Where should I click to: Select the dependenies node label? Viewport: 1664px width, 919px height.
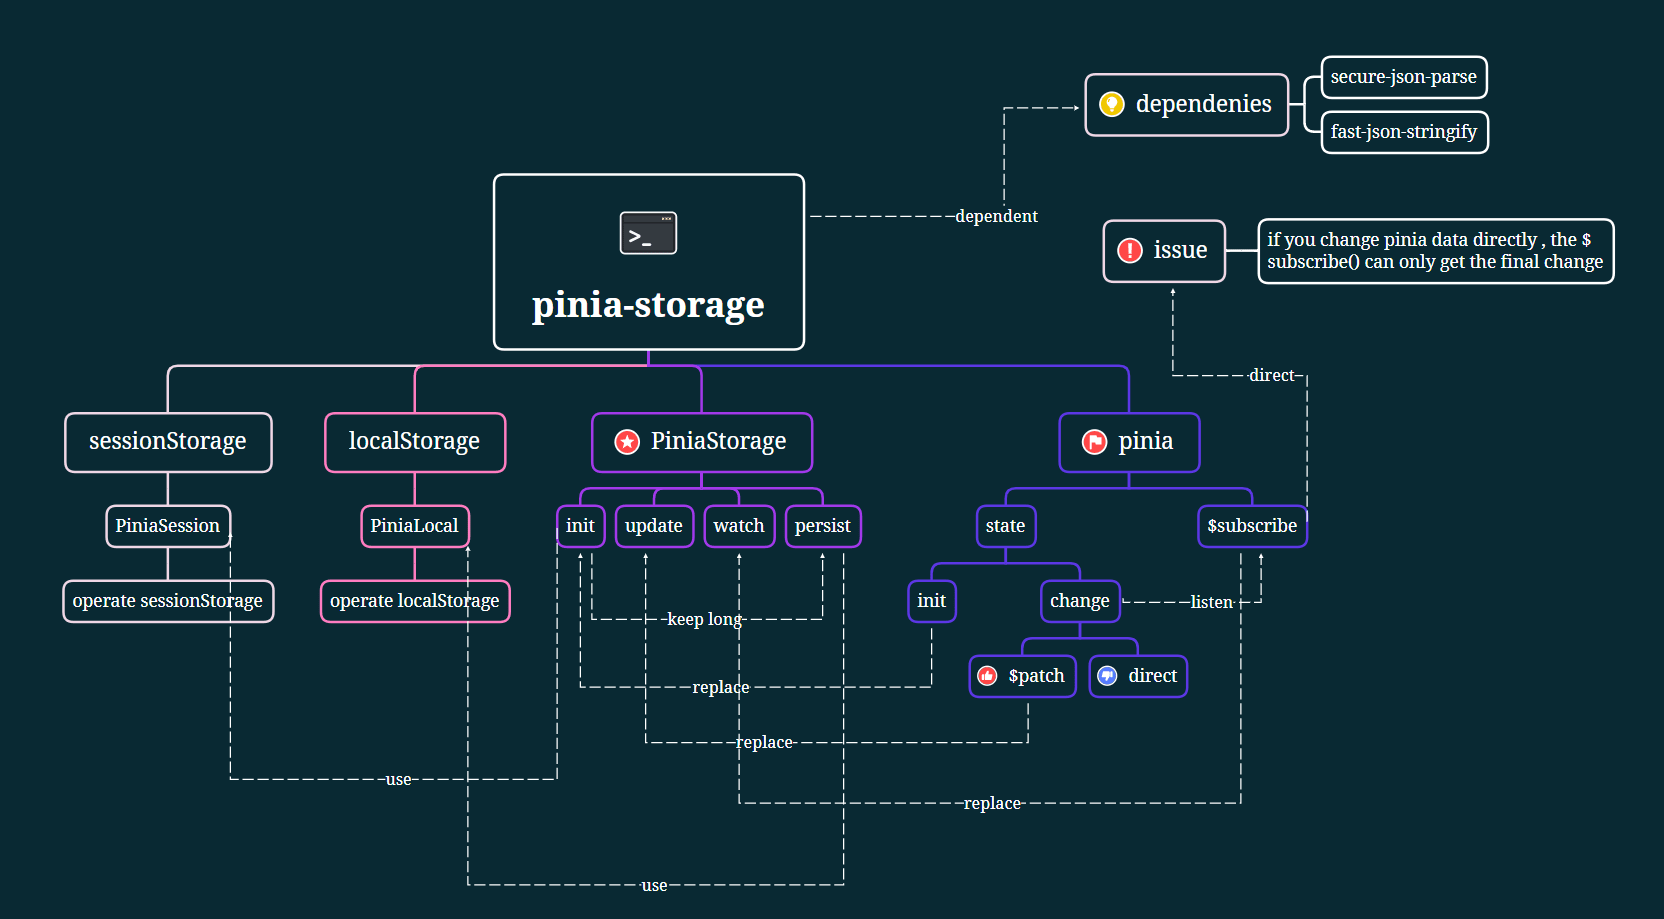[1203, 104]
